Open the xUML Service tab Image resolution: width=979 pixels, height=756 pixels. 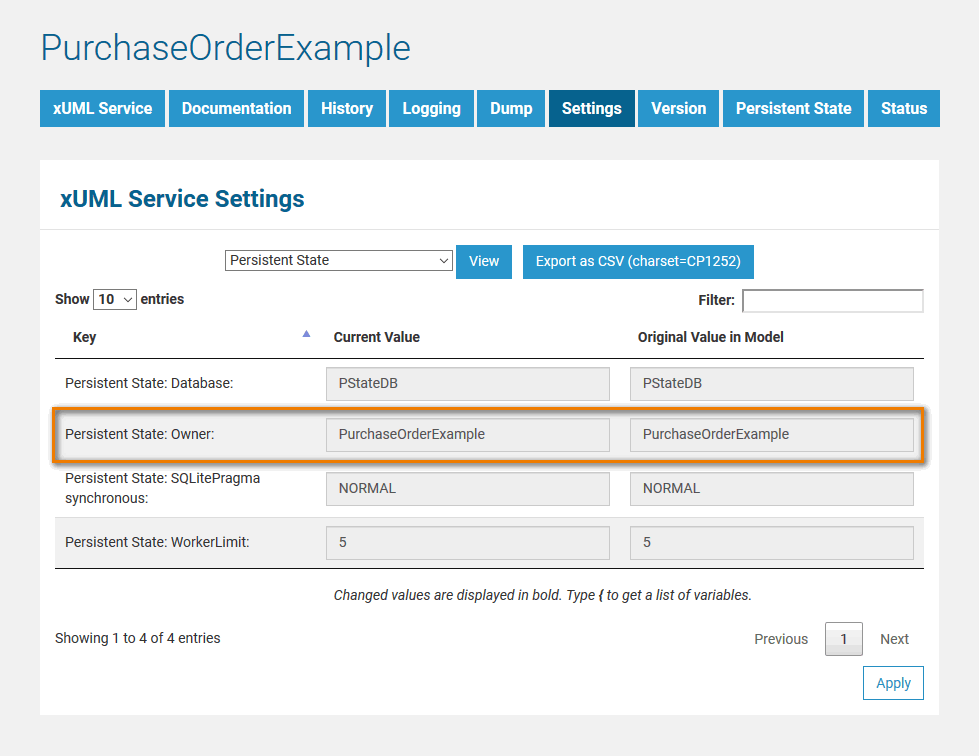(101, 108)
